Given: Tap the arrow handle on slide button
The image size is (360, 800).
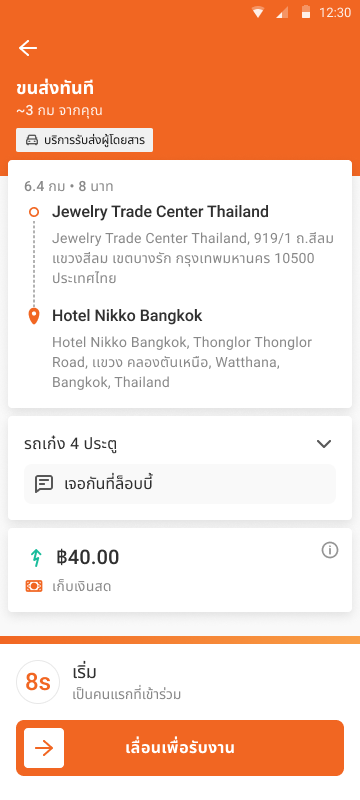Looking at the screenshot, I should 44,748.
